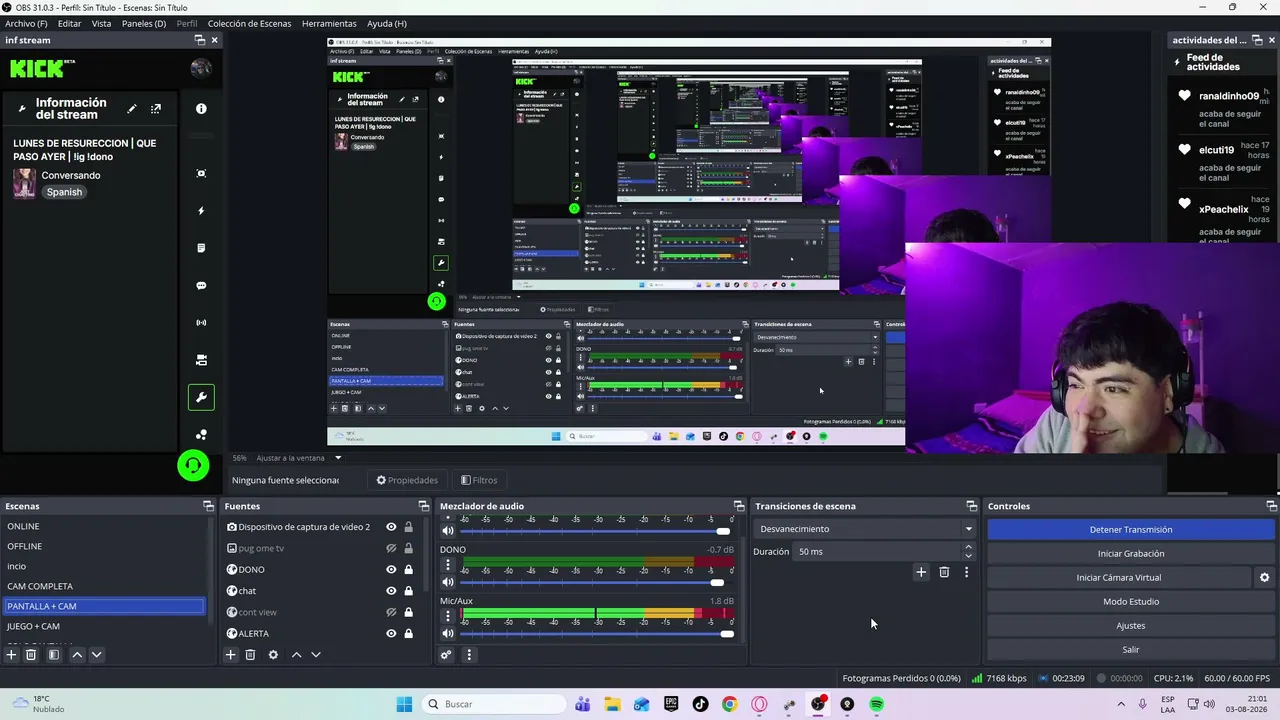Open the Paneles (D) menu
The image size is (1280, 720).
144,23
